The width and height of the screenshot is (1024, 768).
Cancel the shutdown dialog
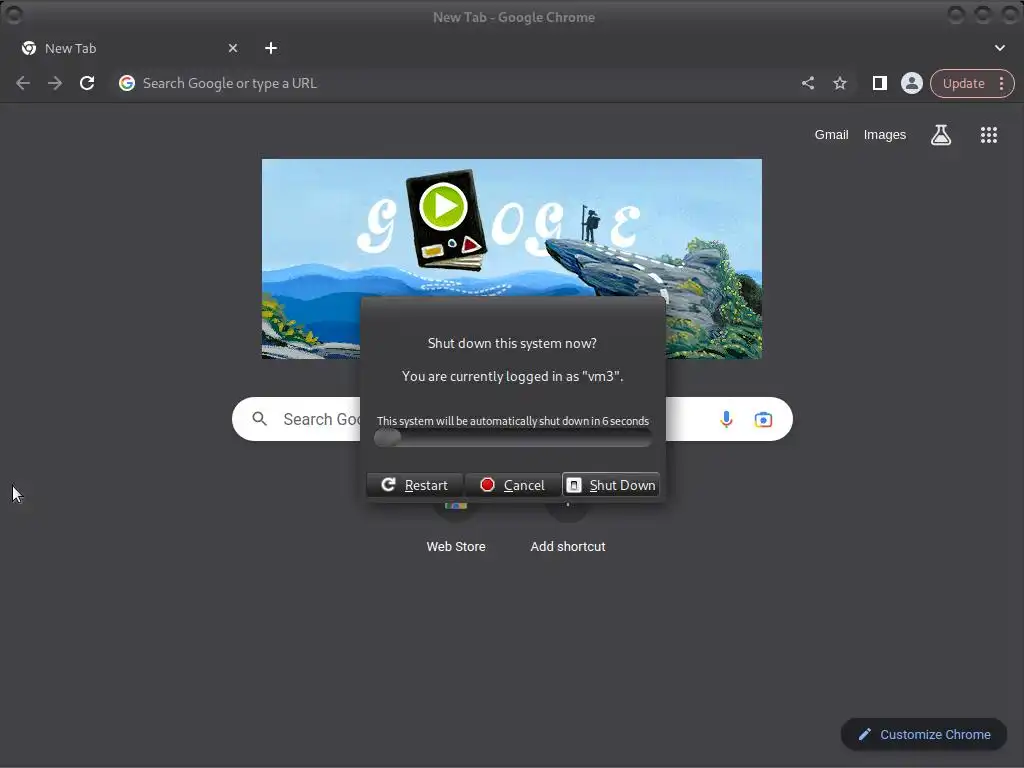tap(513, 485)
